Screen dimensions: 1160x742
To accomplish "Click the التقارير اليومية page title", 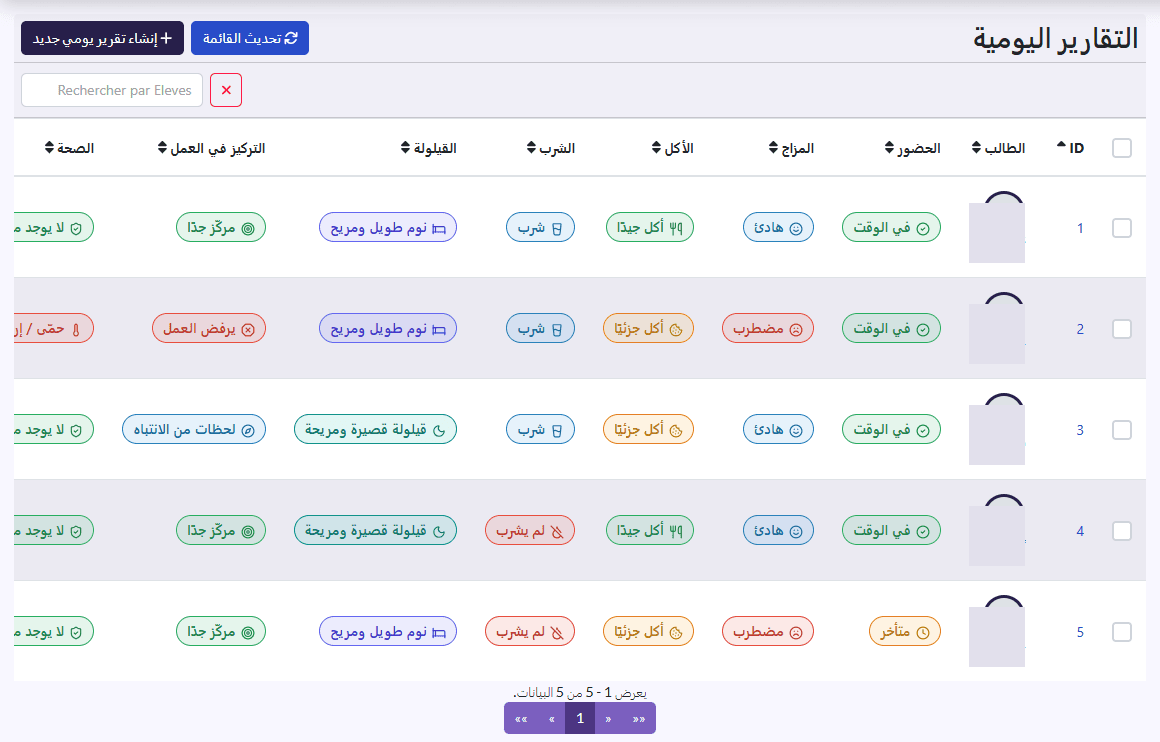I will coord(1055,38).
